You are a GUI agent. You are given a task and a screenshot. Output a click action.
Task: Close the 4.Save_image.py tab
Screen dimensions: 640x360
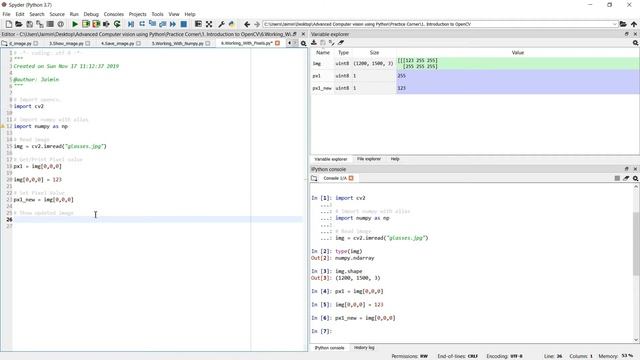(138, 43)
